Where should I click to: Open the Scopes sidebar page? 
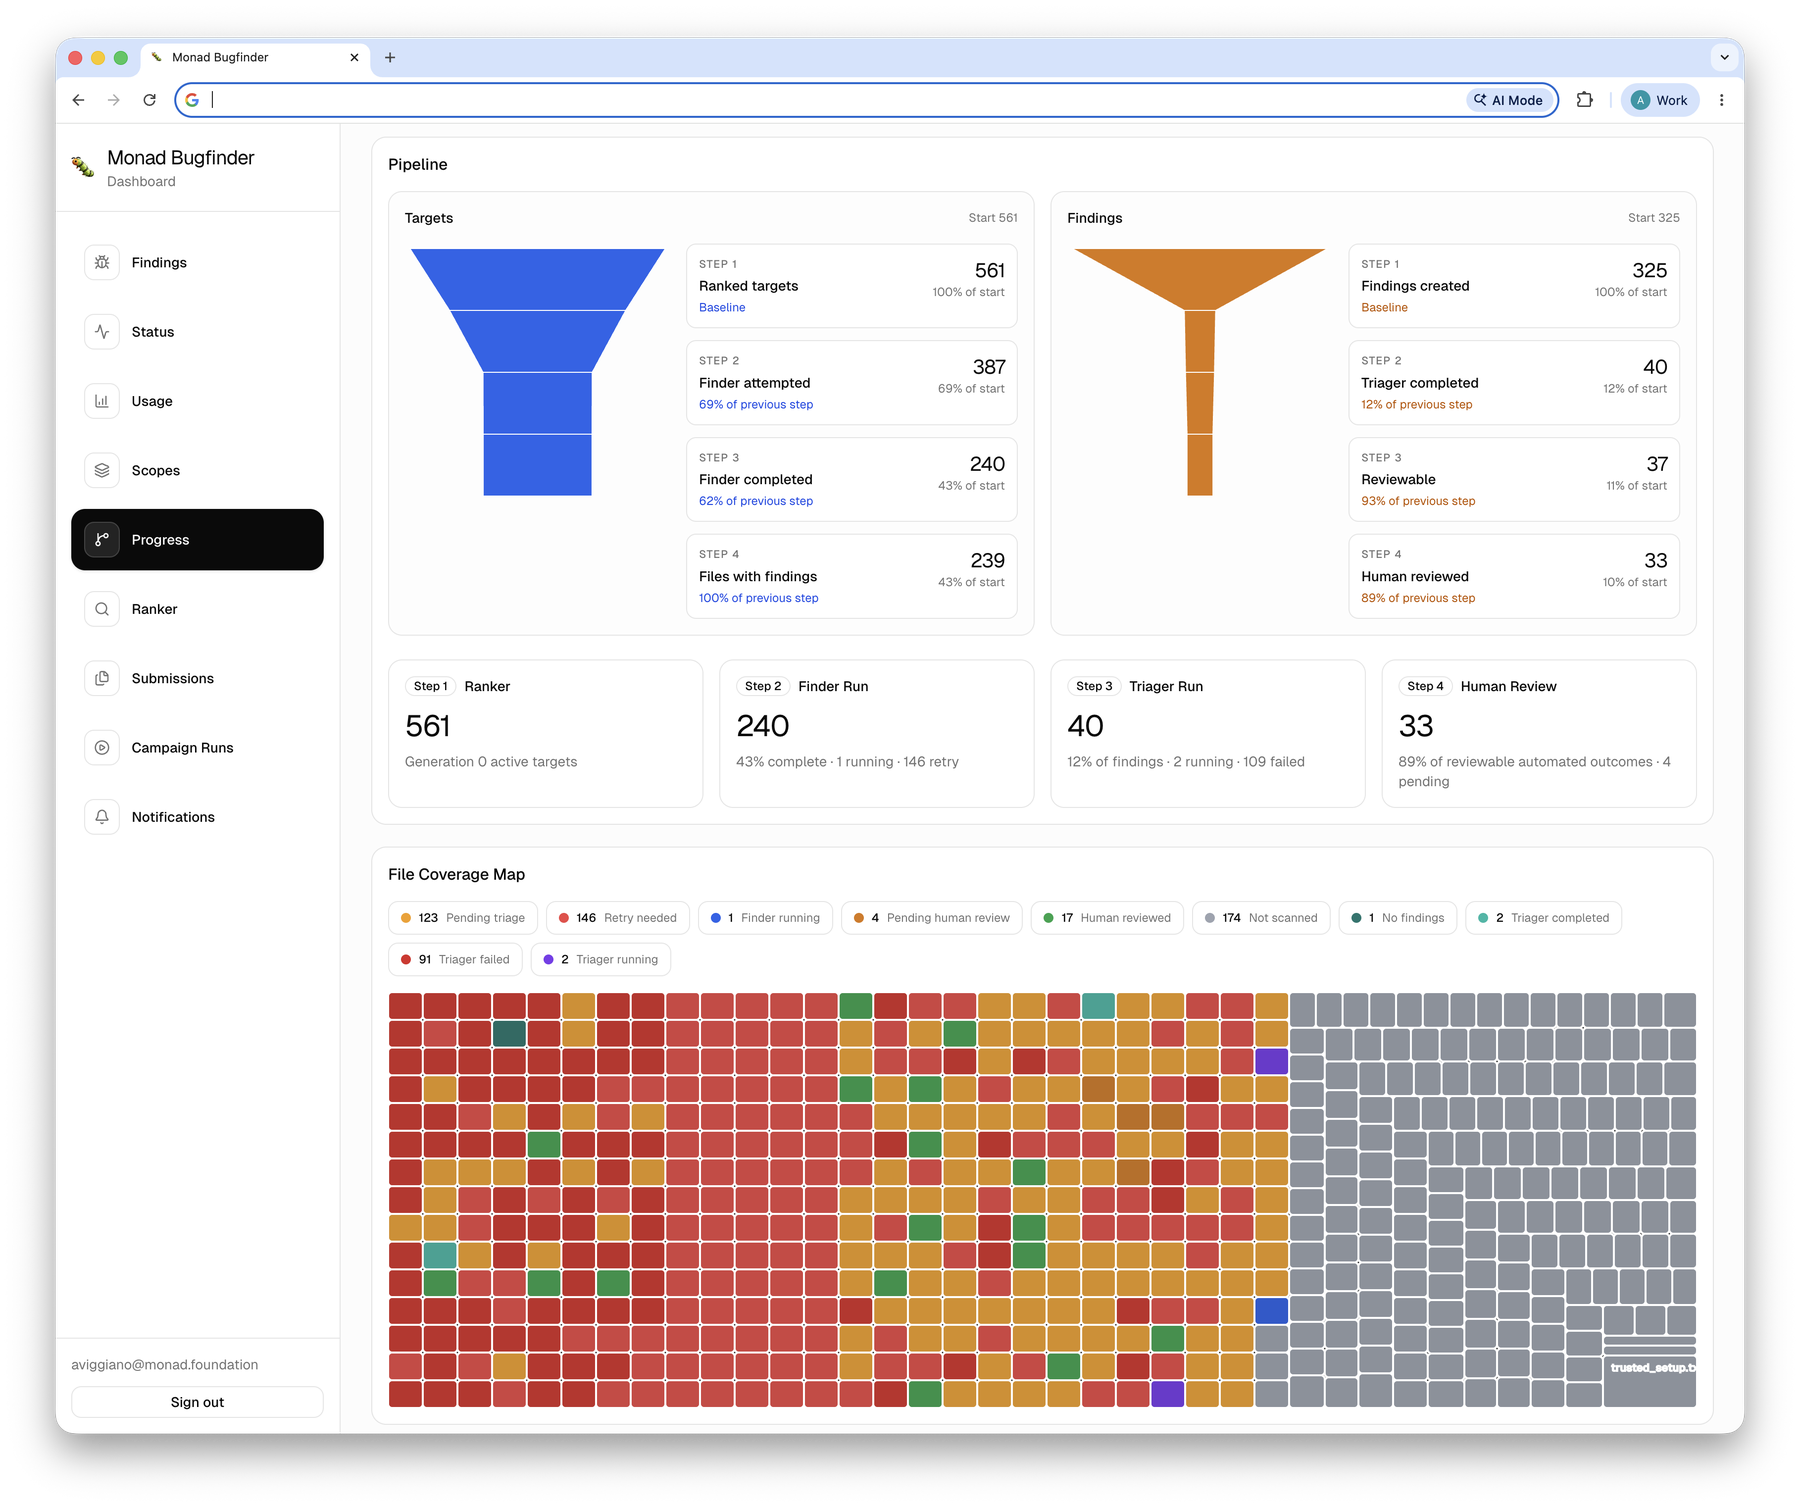click(x=197, y=470)
